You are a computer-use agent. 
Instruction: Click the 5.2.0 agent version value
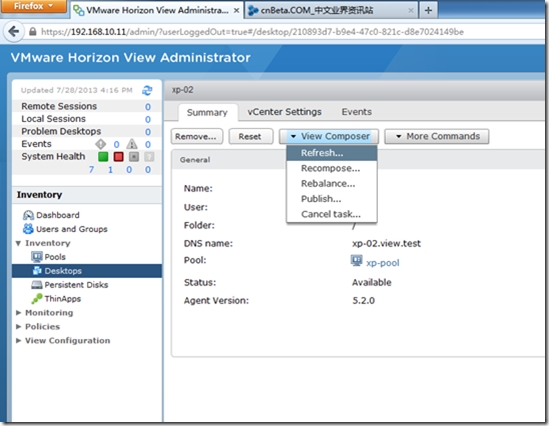[363, 300]
